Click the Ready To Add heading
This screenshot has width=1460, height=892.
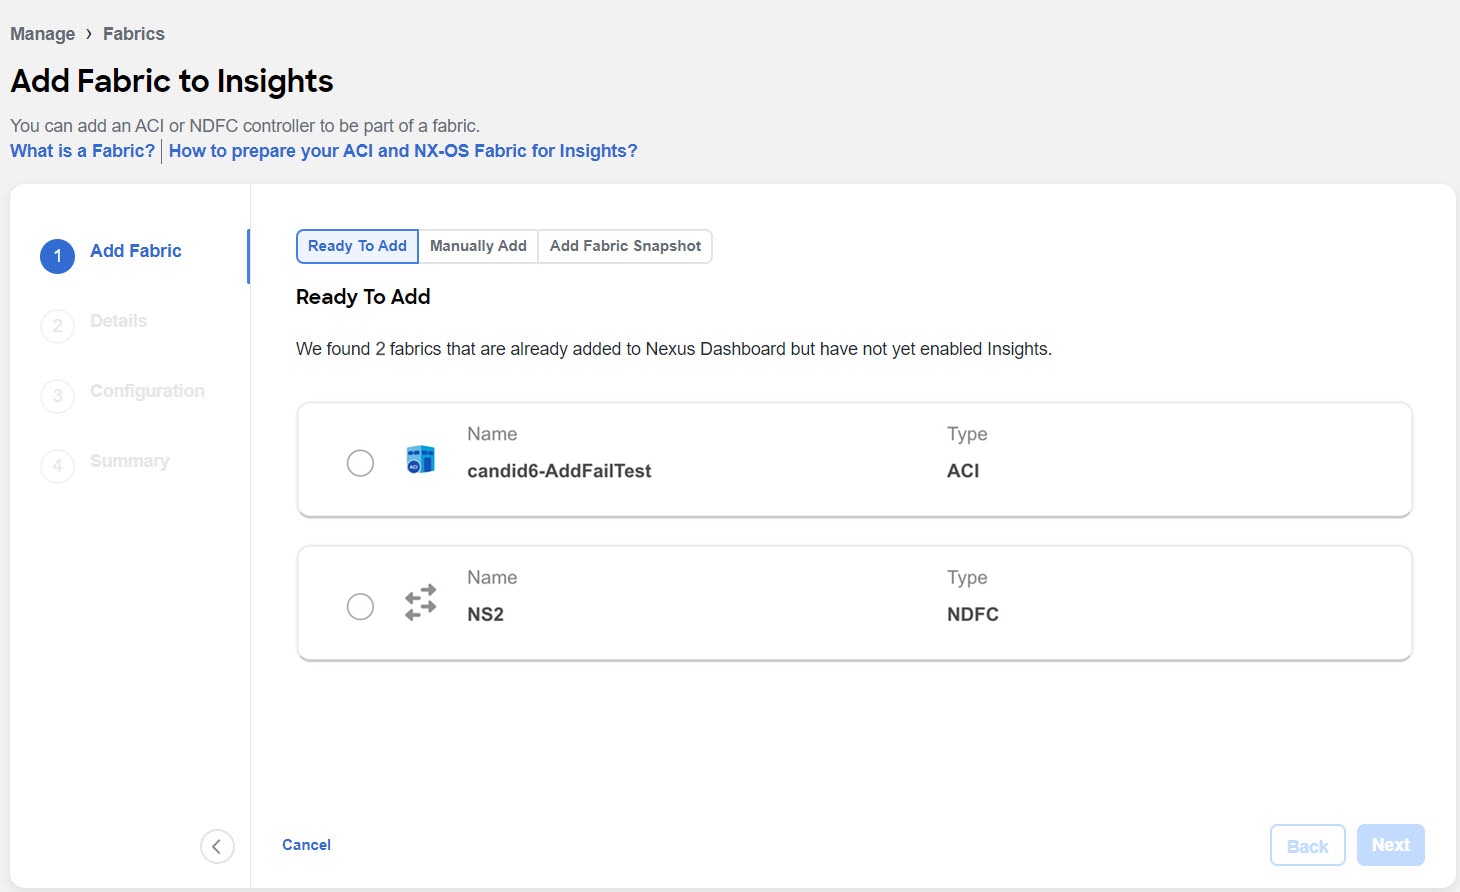(363, 297)
